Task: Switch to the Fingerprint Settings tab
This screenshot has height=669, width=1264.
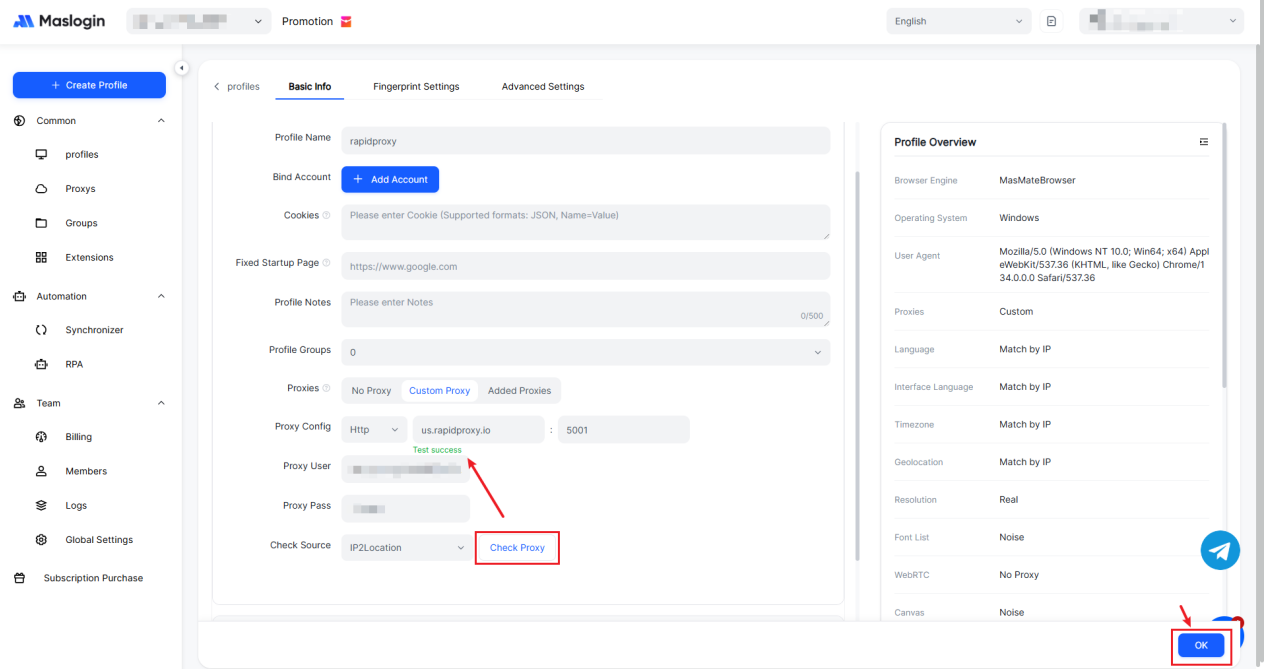Action: [416, 87]
